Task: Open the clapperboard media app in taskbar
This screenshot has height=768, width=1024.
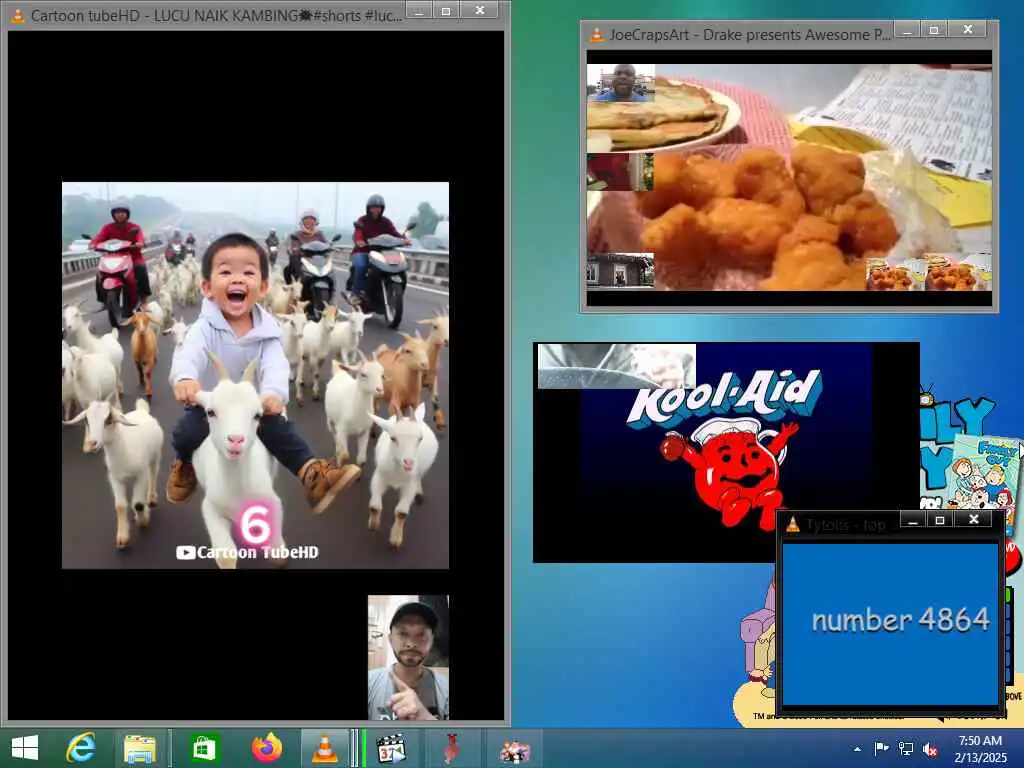Action: click(x=392, y=748)
